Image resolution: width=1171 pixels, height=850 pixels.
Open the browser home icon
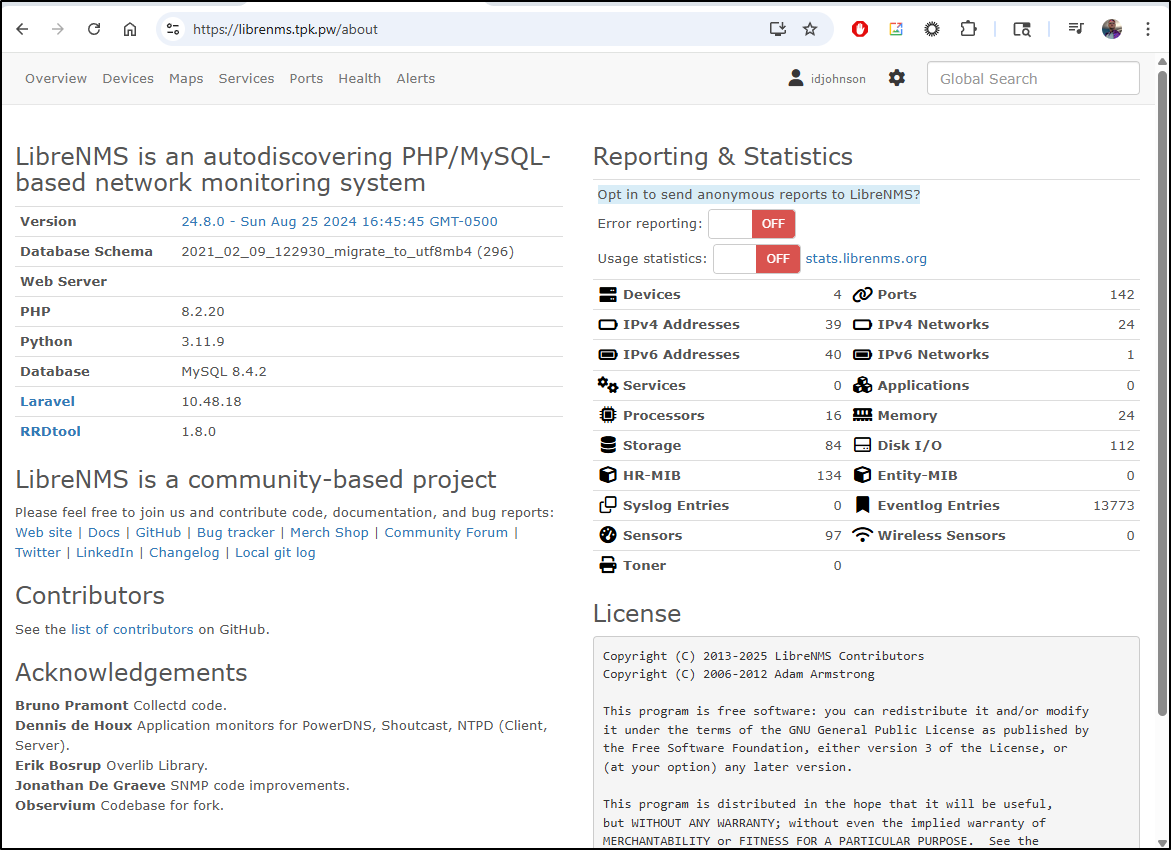click(130, 29)
